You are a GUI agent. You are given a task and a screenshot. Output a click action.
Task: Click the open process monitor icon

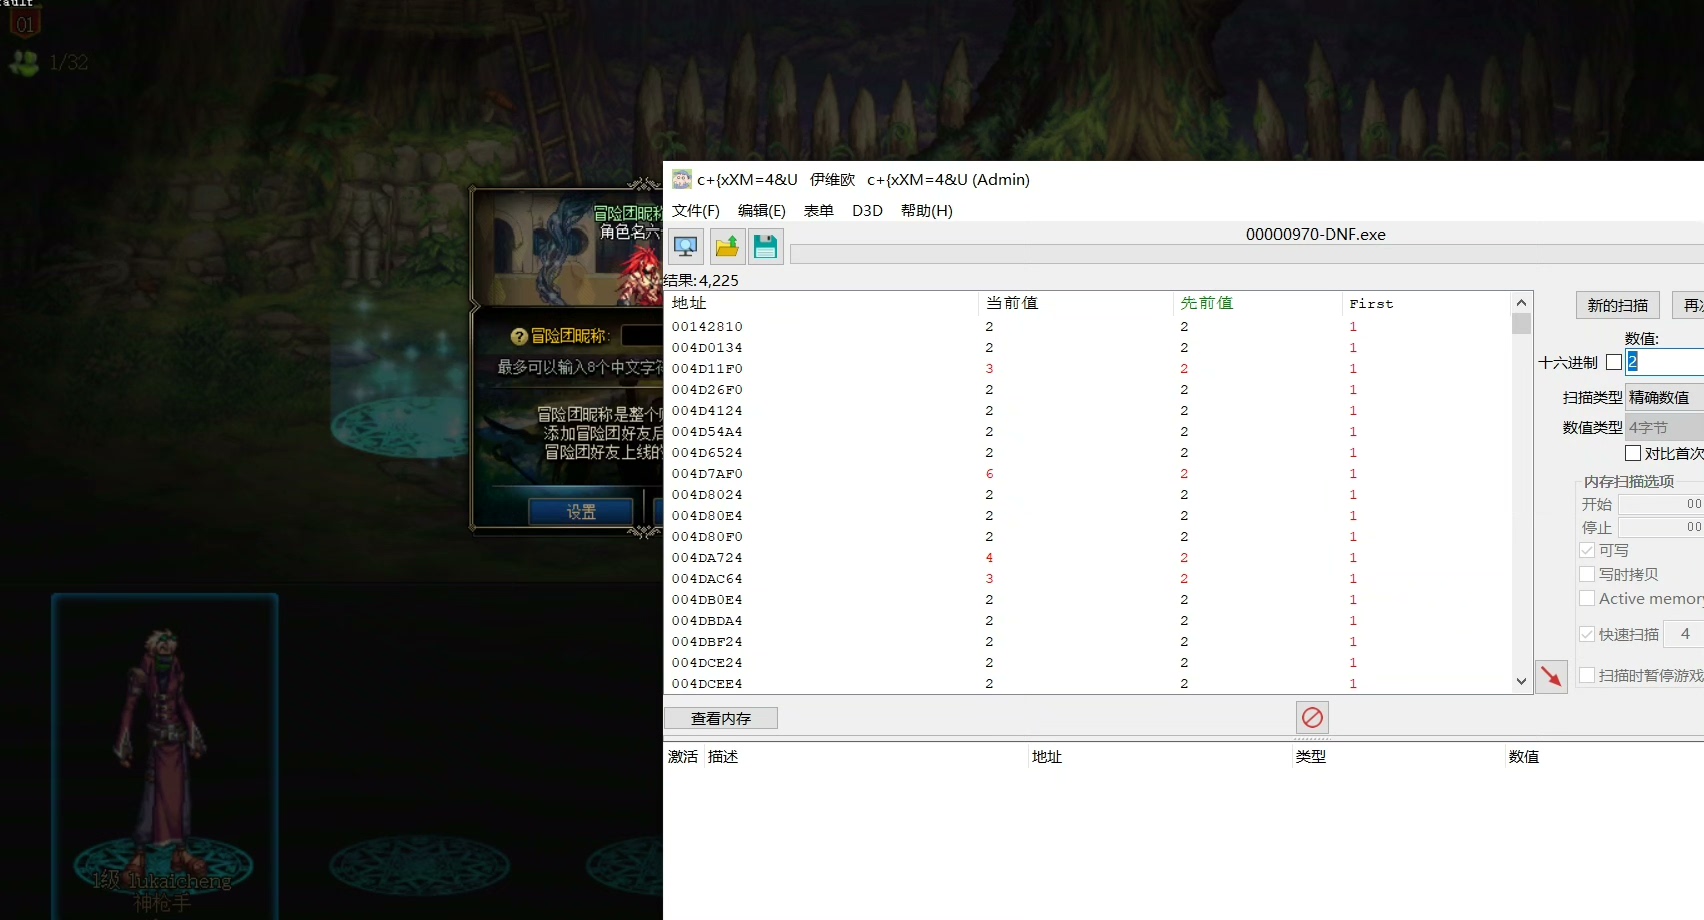pos(686,246)
